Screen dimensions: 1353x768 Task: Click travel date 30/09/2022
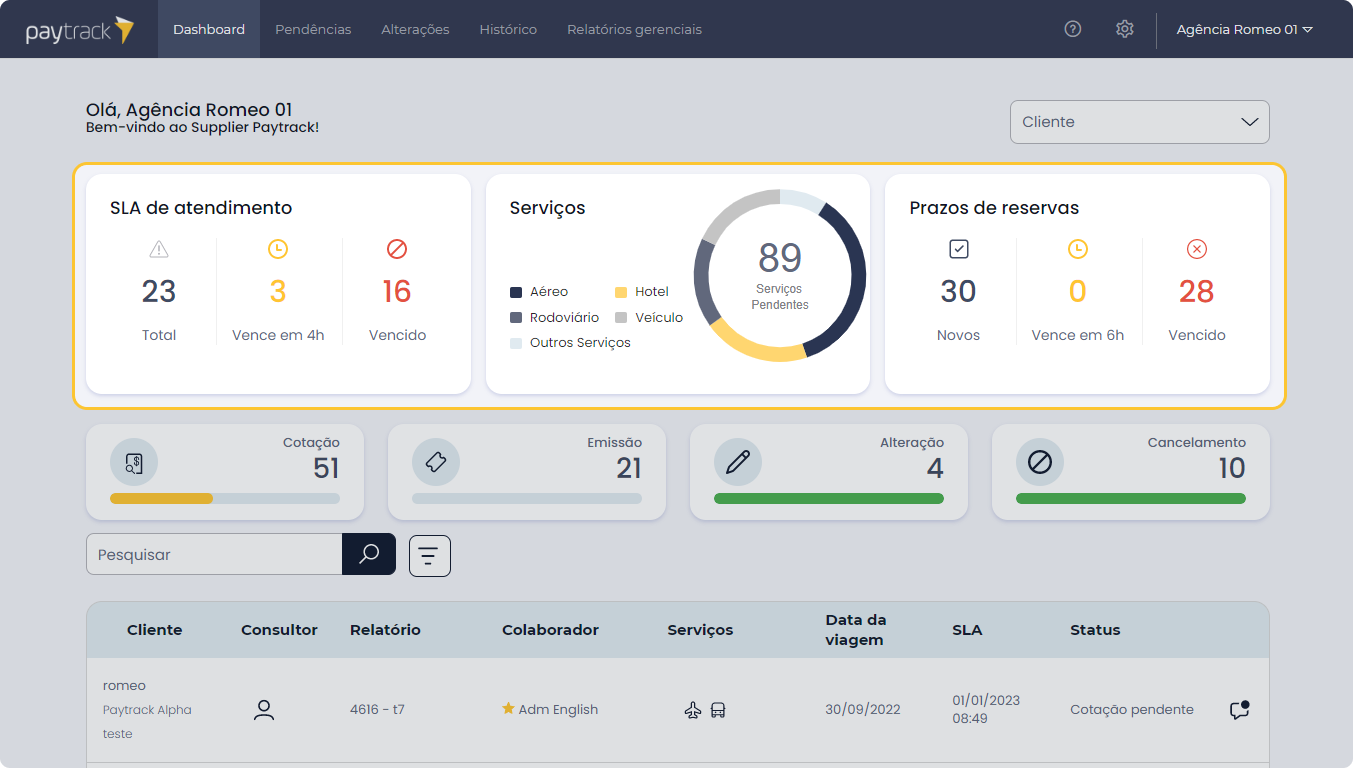[863, 710]
